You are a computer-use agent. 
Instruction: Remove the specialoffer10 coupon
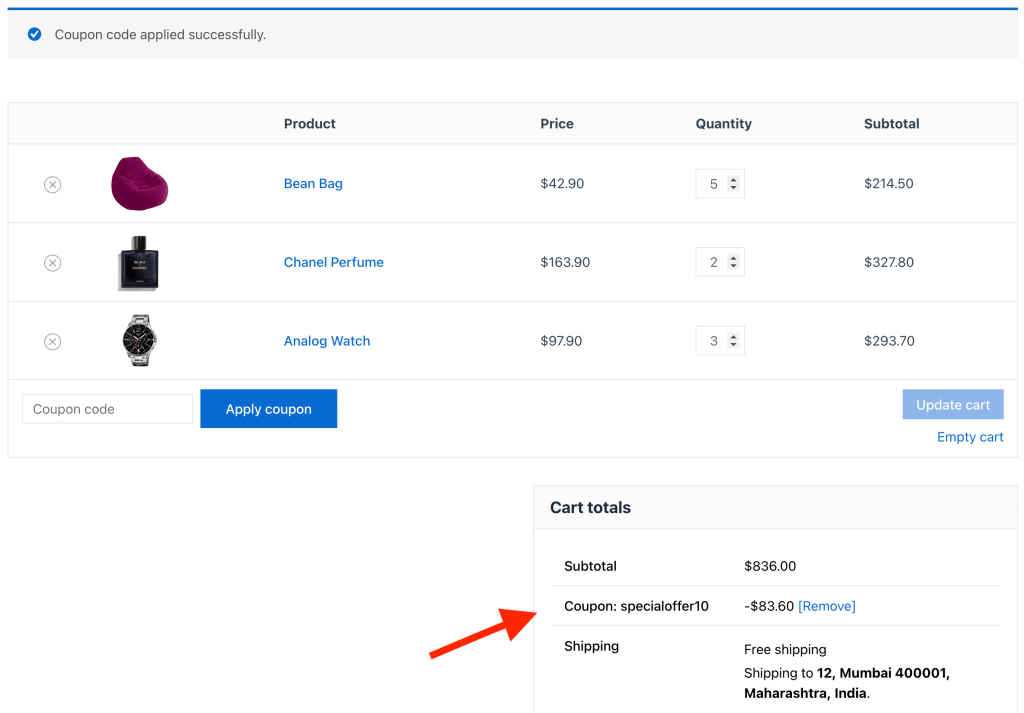pos(827,606)
